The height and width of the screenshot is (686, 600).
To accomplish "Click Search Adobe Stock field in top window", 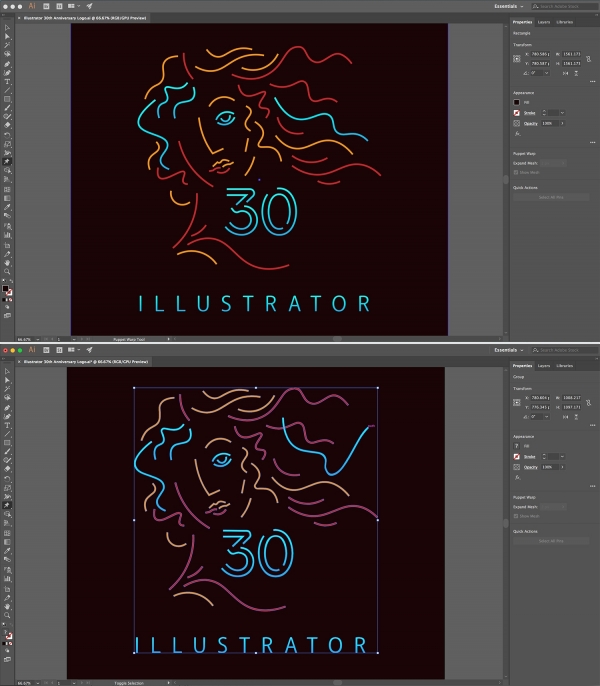I will pyautogui.click(x=565, y=6).
